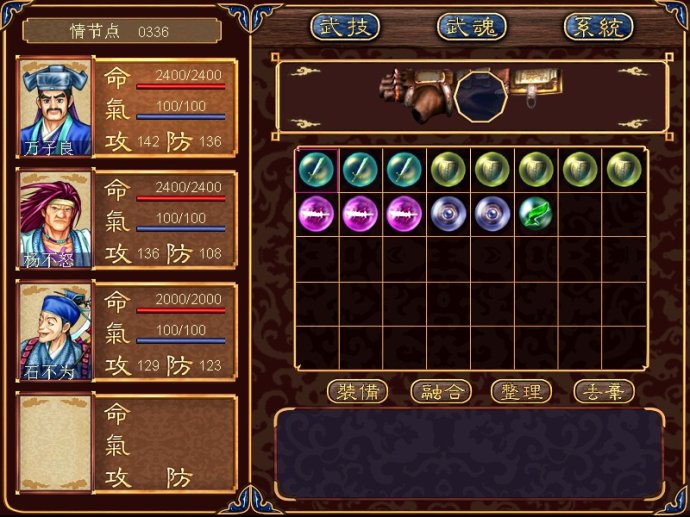Click the 融合 fuse button
Image resolution: width=690 pixels, height=517 pixels.
coord(441,392)
